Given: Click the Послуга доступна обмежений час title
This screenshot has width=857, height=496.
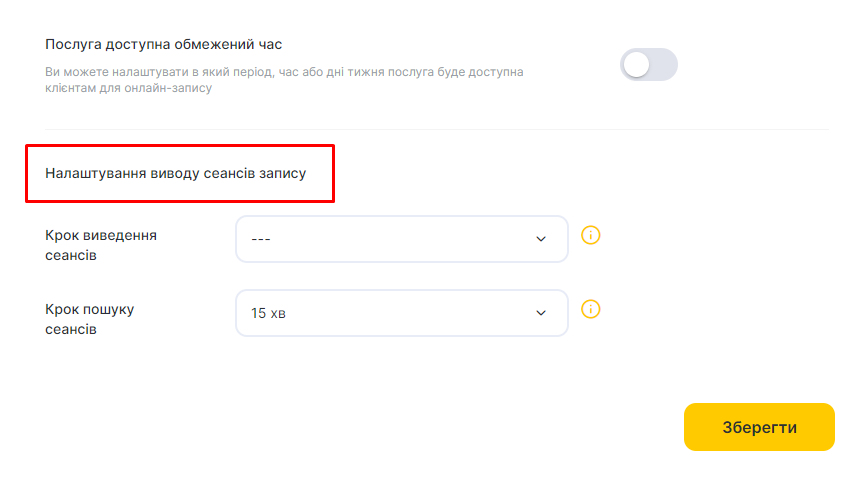Looking at the screenshot, I should 163,44.
